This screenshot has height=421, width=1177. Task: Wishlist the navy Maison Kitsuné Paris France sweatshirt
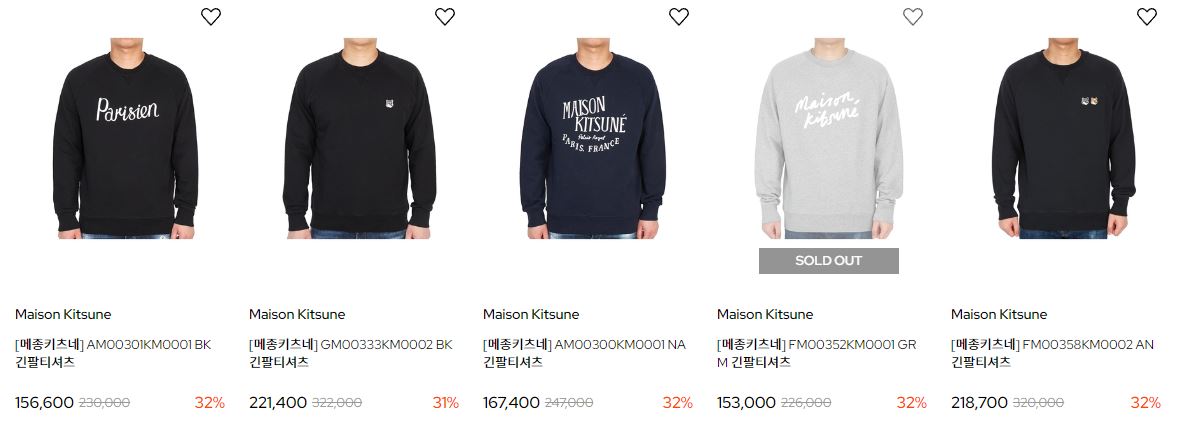(x=679, y=17)
